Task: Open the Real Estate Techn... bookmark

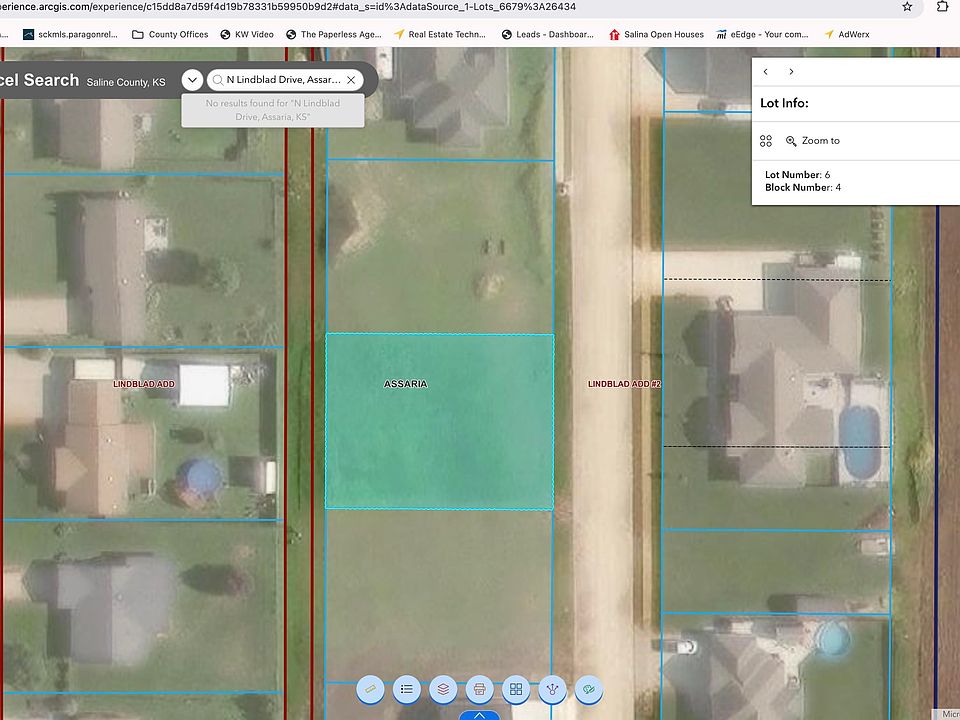Action: (x=440, y=34)
